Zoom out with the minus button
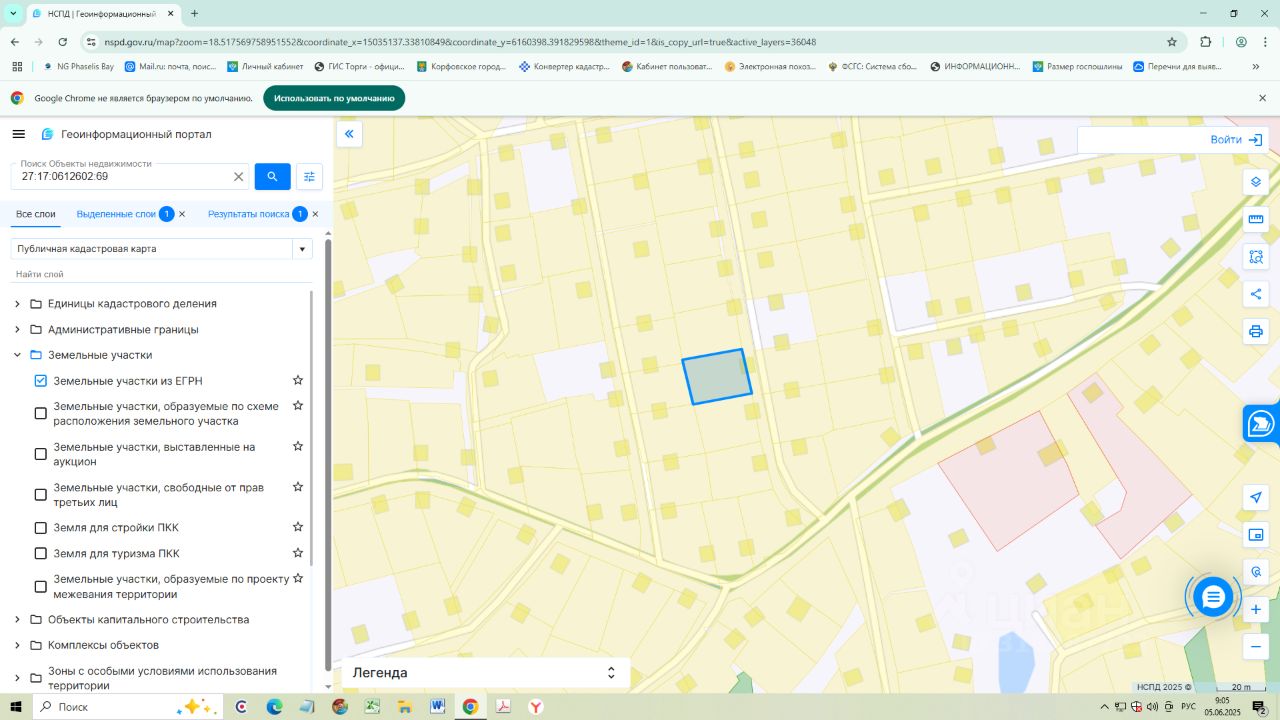This screenshot has height=720, width=1280. tap(1256, 646)
